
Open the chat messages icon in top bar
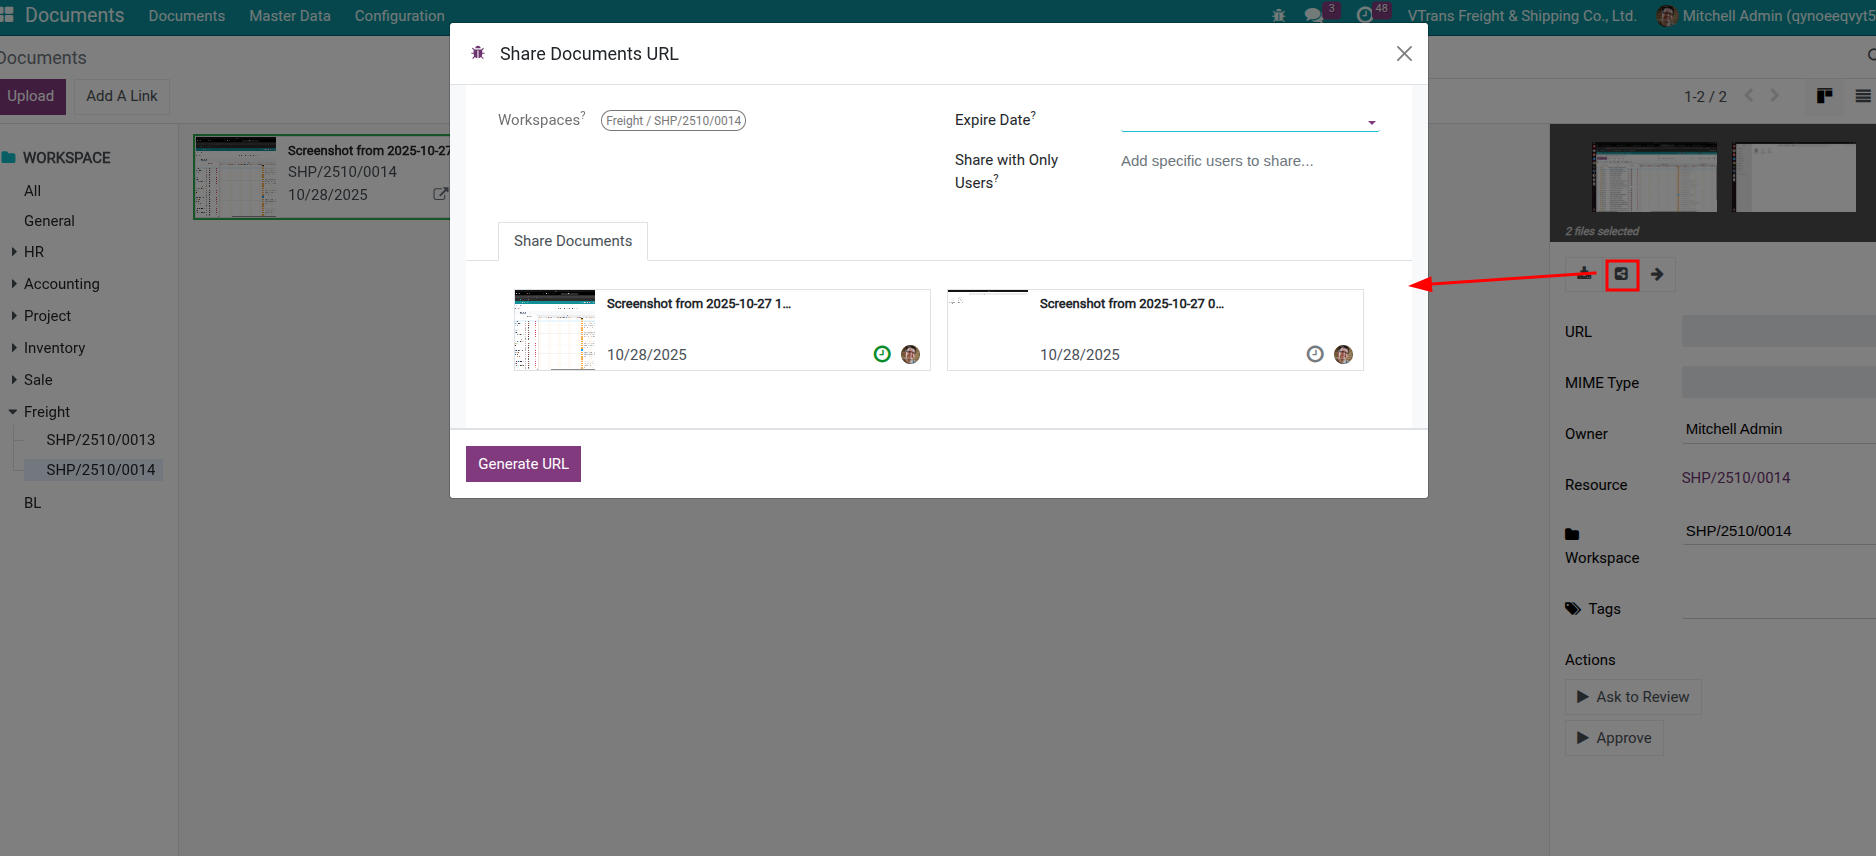coord(1313,16)
